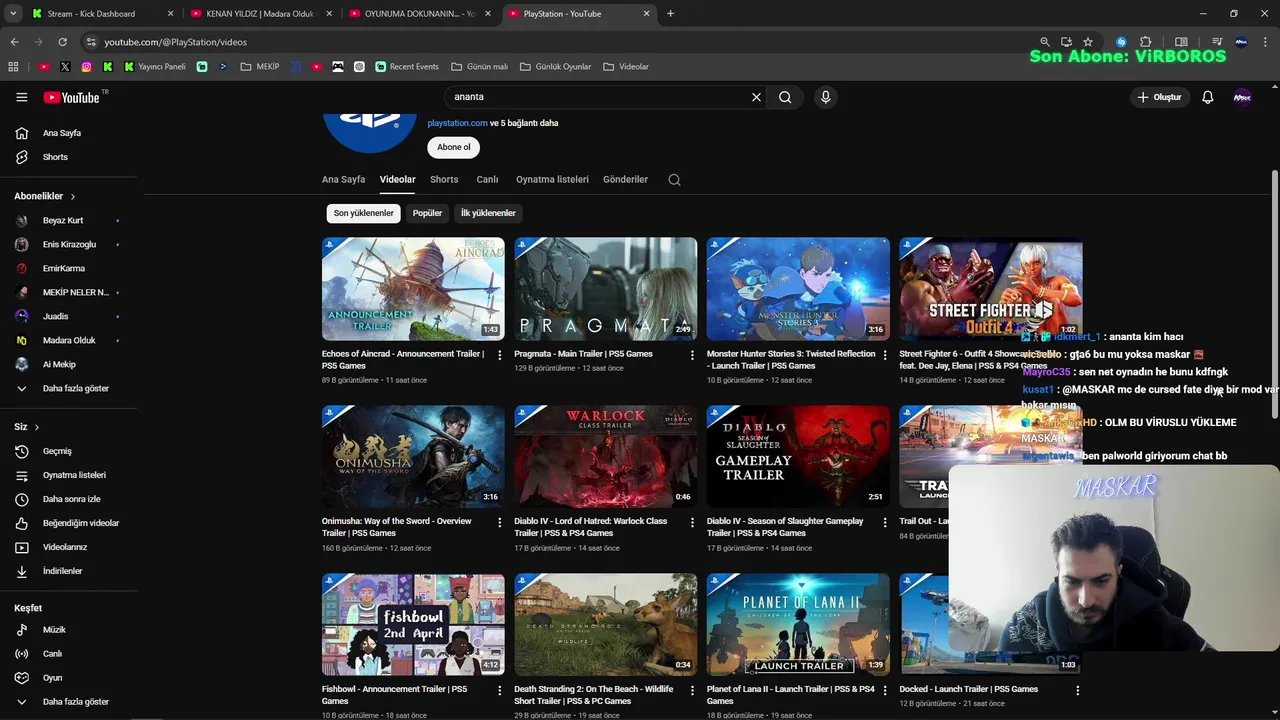Select the İlk yüklenenler filter chip
Image resolution: width=1280 pixels, height=720 pixels.
point(488,213)
